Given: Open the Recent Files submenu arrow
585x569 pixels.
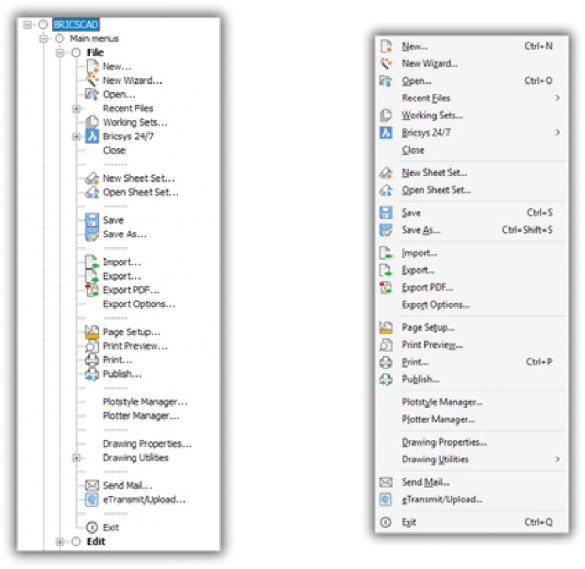Looking at the screenshot, I should pos(557,98).
